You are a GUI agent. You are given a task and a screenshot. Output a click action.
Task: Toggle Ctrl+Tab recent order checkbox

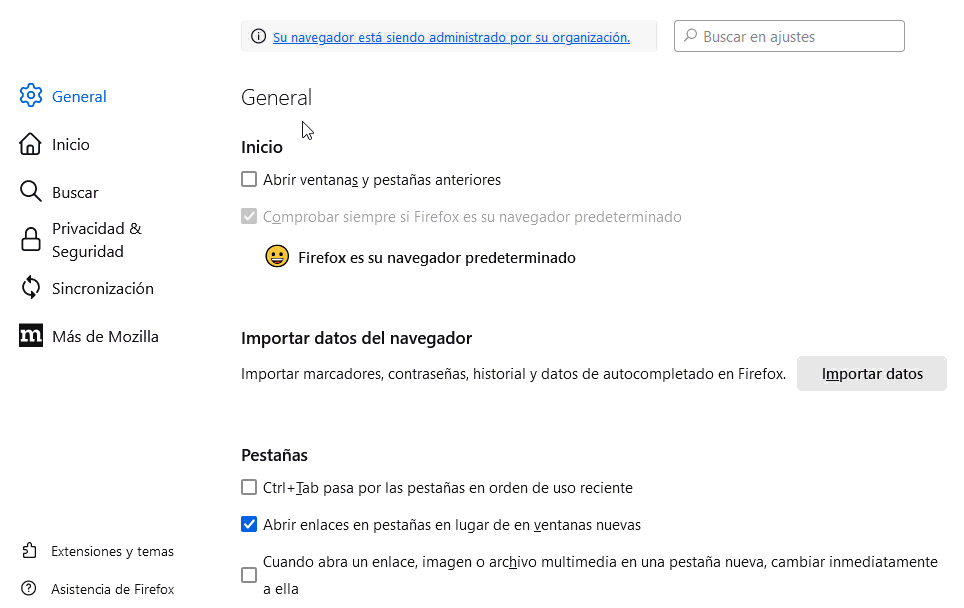(249, 488)
